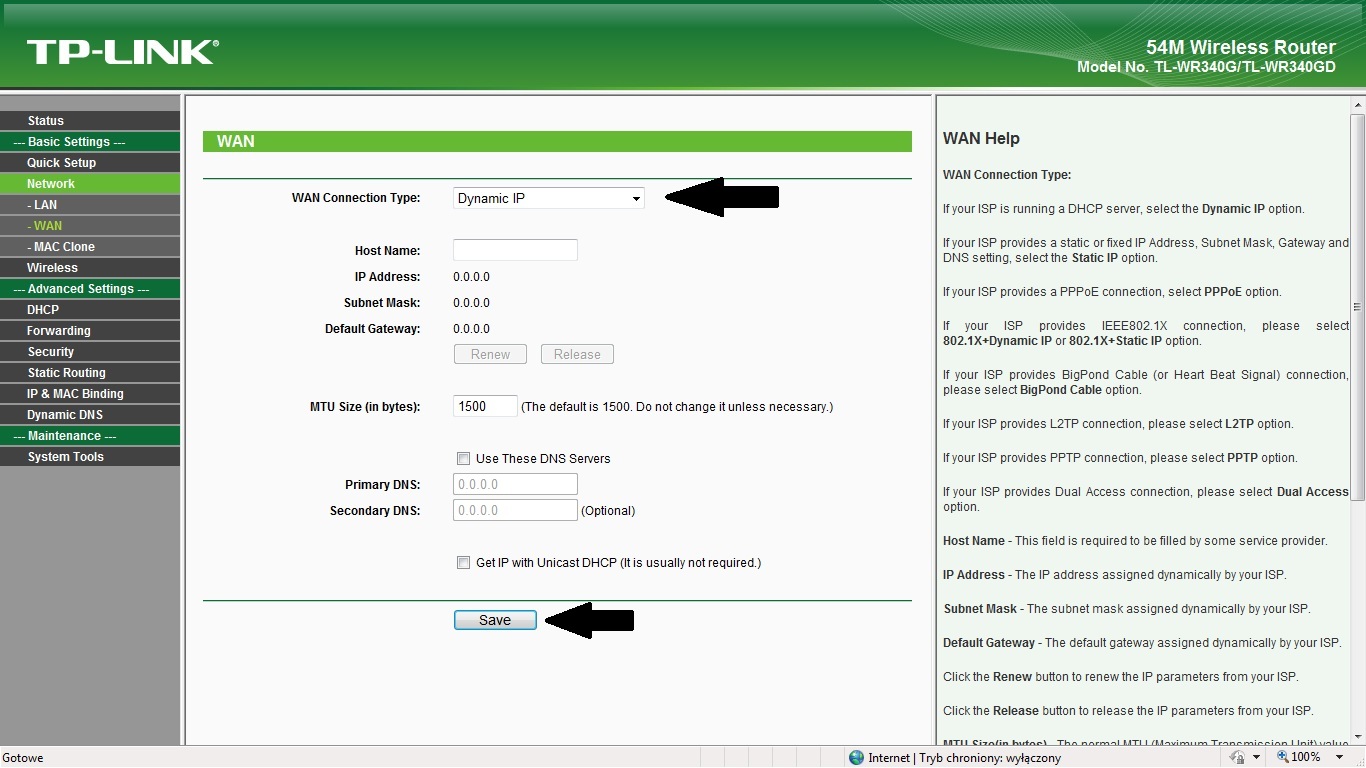Click the 54M Wireless Router title

click(x=1240, y=47)
